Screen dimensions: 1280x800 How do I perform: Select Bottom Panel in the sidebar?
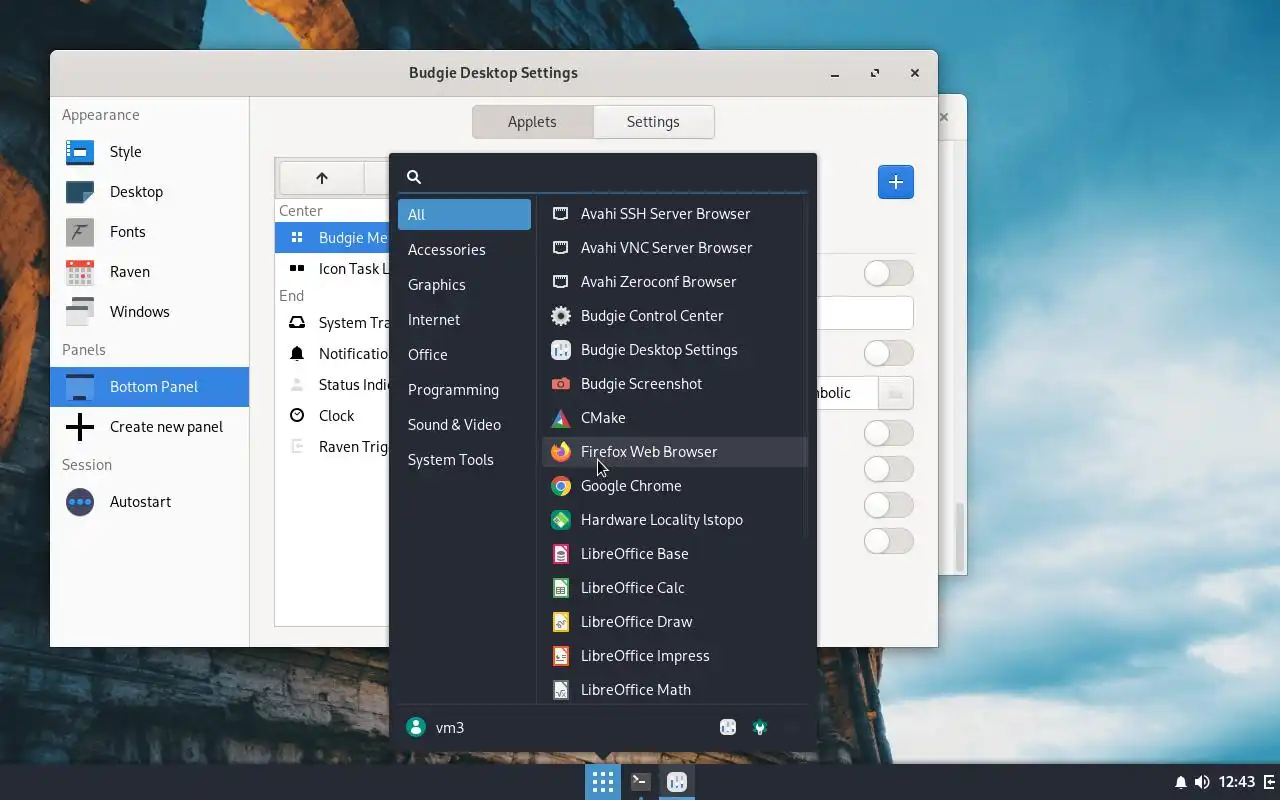(149, 387)
